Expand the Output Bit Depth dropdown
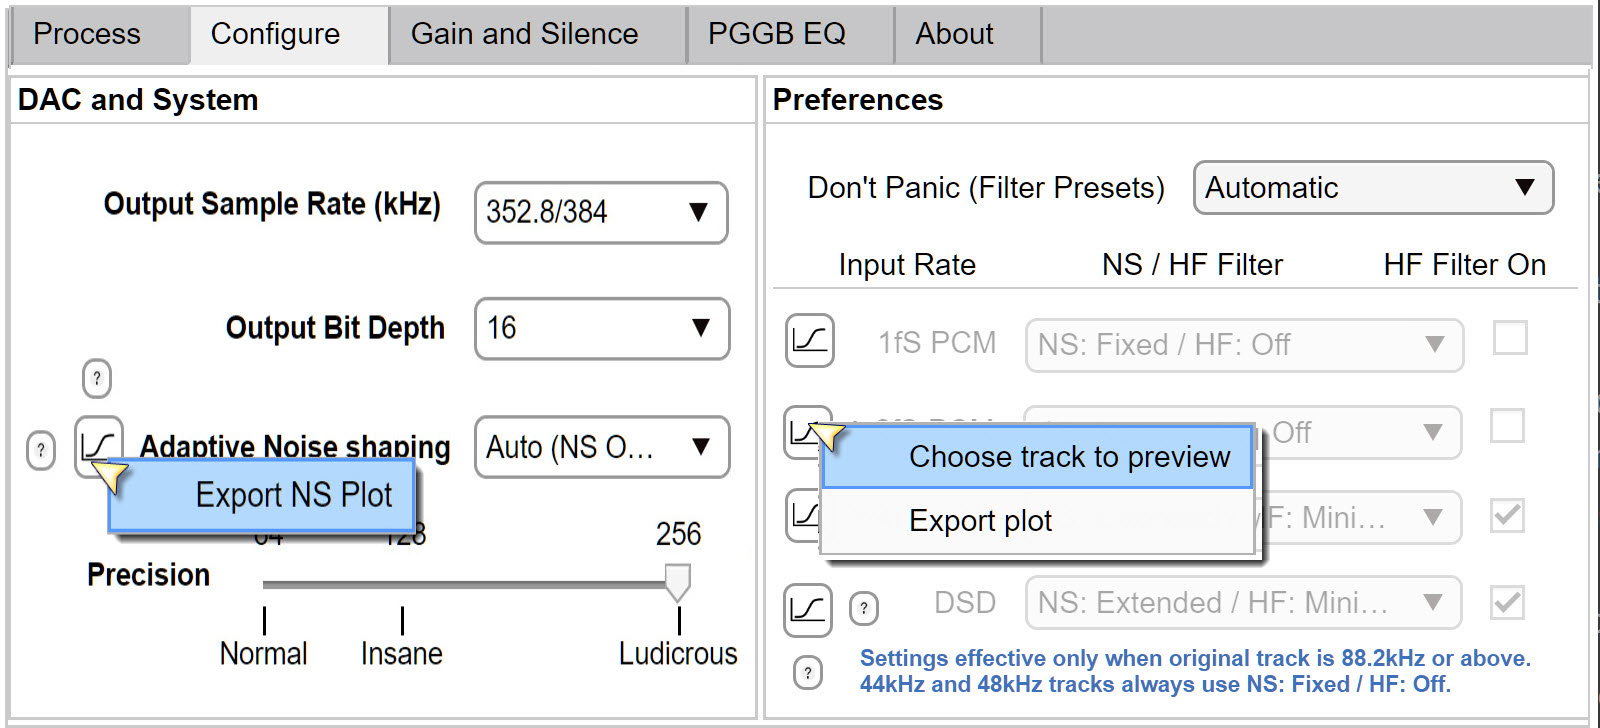This screenshot has width=1600, height=728. pyautogui.click(x=602, y=328)
